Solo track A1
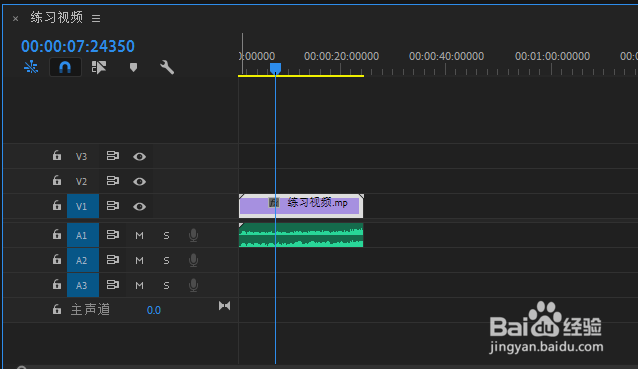This screenshot has width=638, height=369. (x=166, y=236)
